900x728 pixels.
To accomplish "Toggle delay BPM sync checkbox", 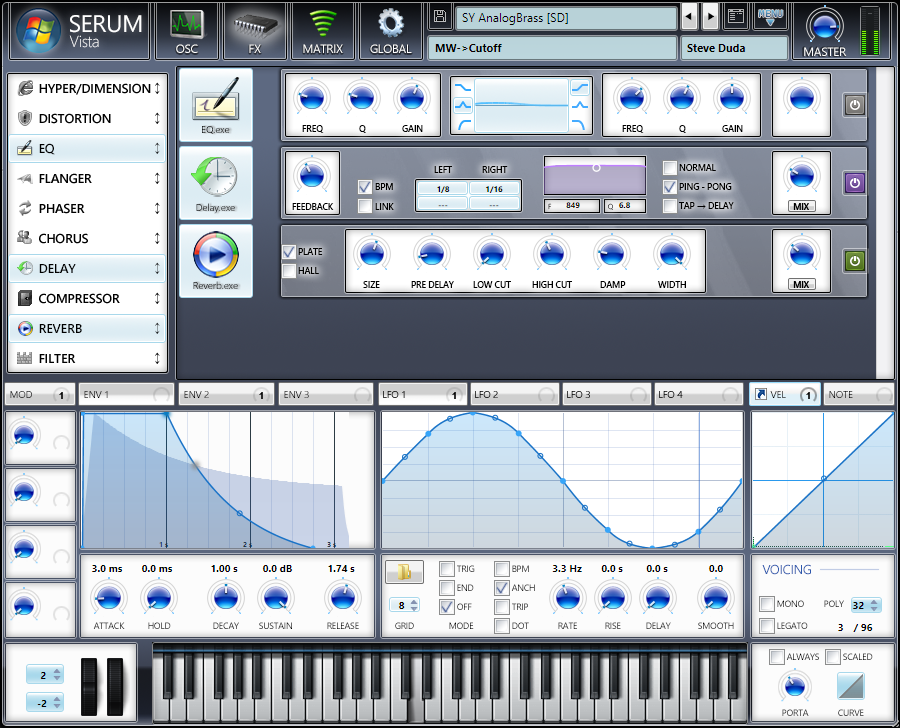I will click(x=364, y=187).
